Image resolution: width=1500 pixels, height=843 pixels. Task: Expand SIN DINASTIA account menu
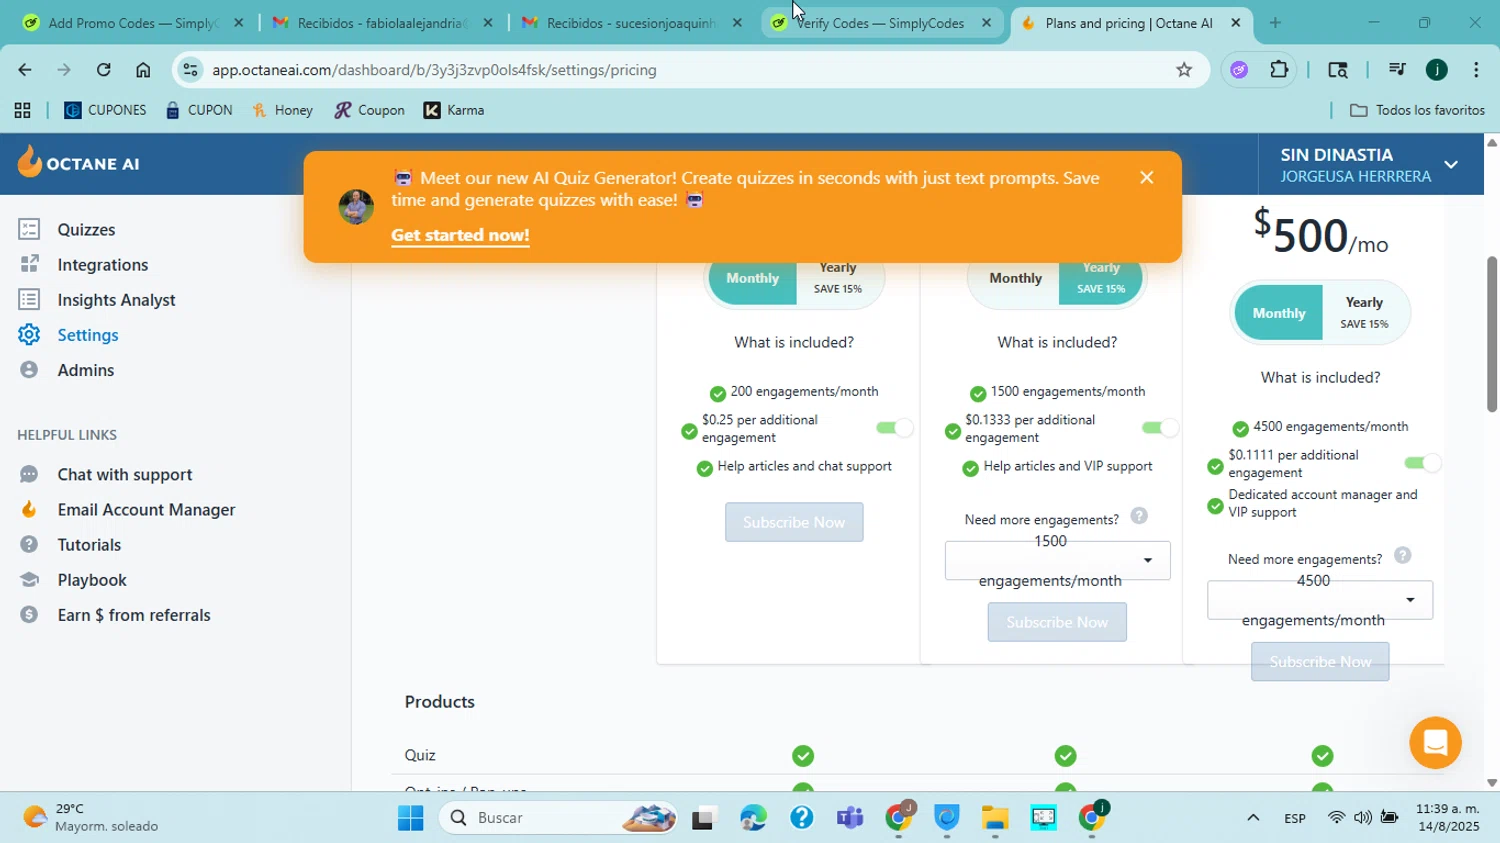(1451, 164)
